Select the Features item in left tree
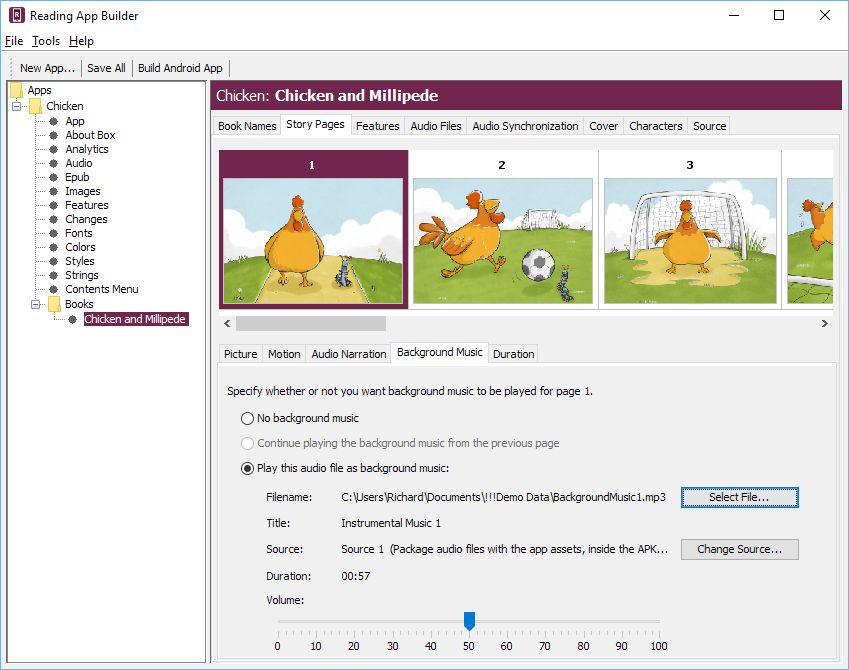 pos(87,205)
